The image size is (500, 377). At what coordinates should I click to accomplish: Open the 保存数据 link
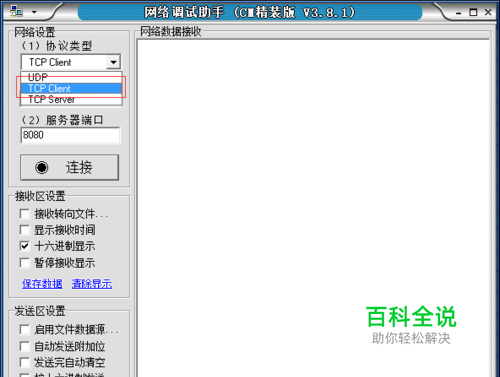click(x=42, y=284)
